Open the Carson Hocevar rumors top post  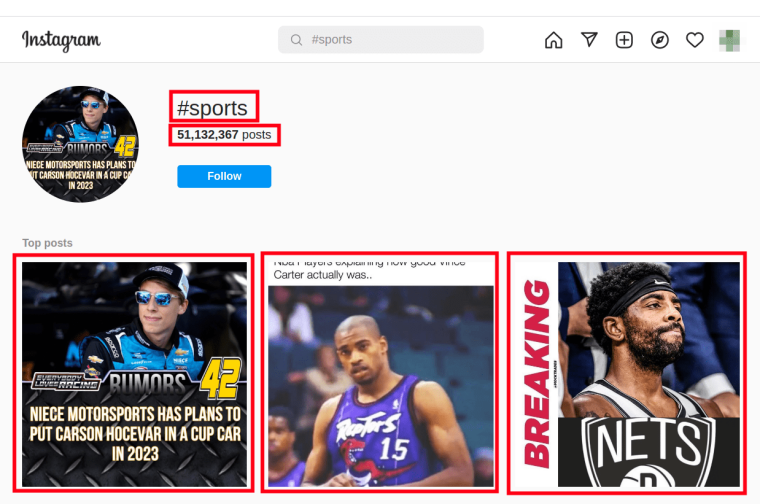134,375
